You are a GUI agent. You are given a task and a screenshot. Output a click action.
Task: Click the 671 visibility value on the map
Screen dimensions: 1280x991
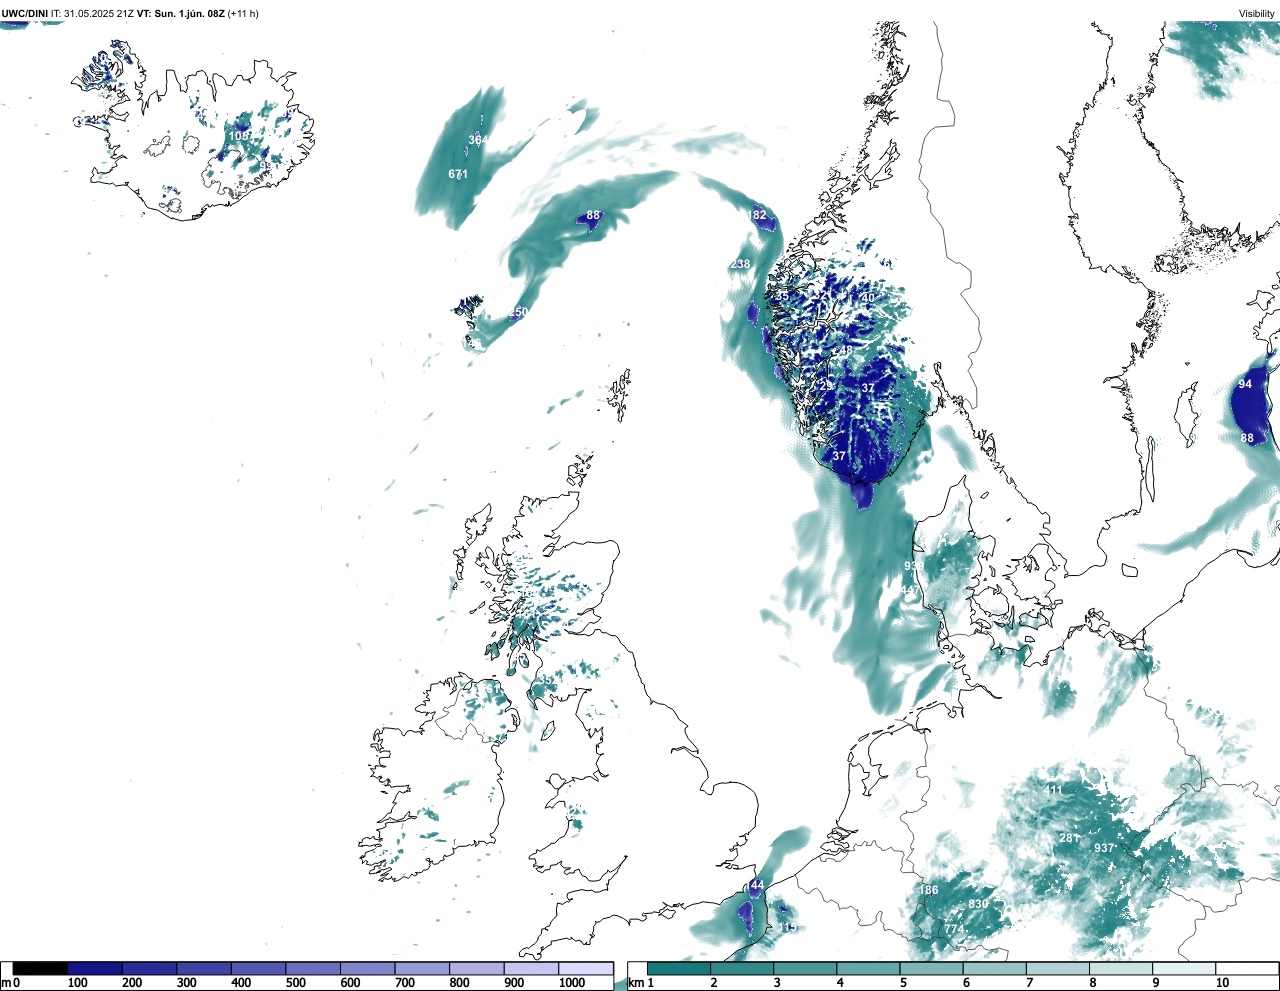tap(458, 174)
